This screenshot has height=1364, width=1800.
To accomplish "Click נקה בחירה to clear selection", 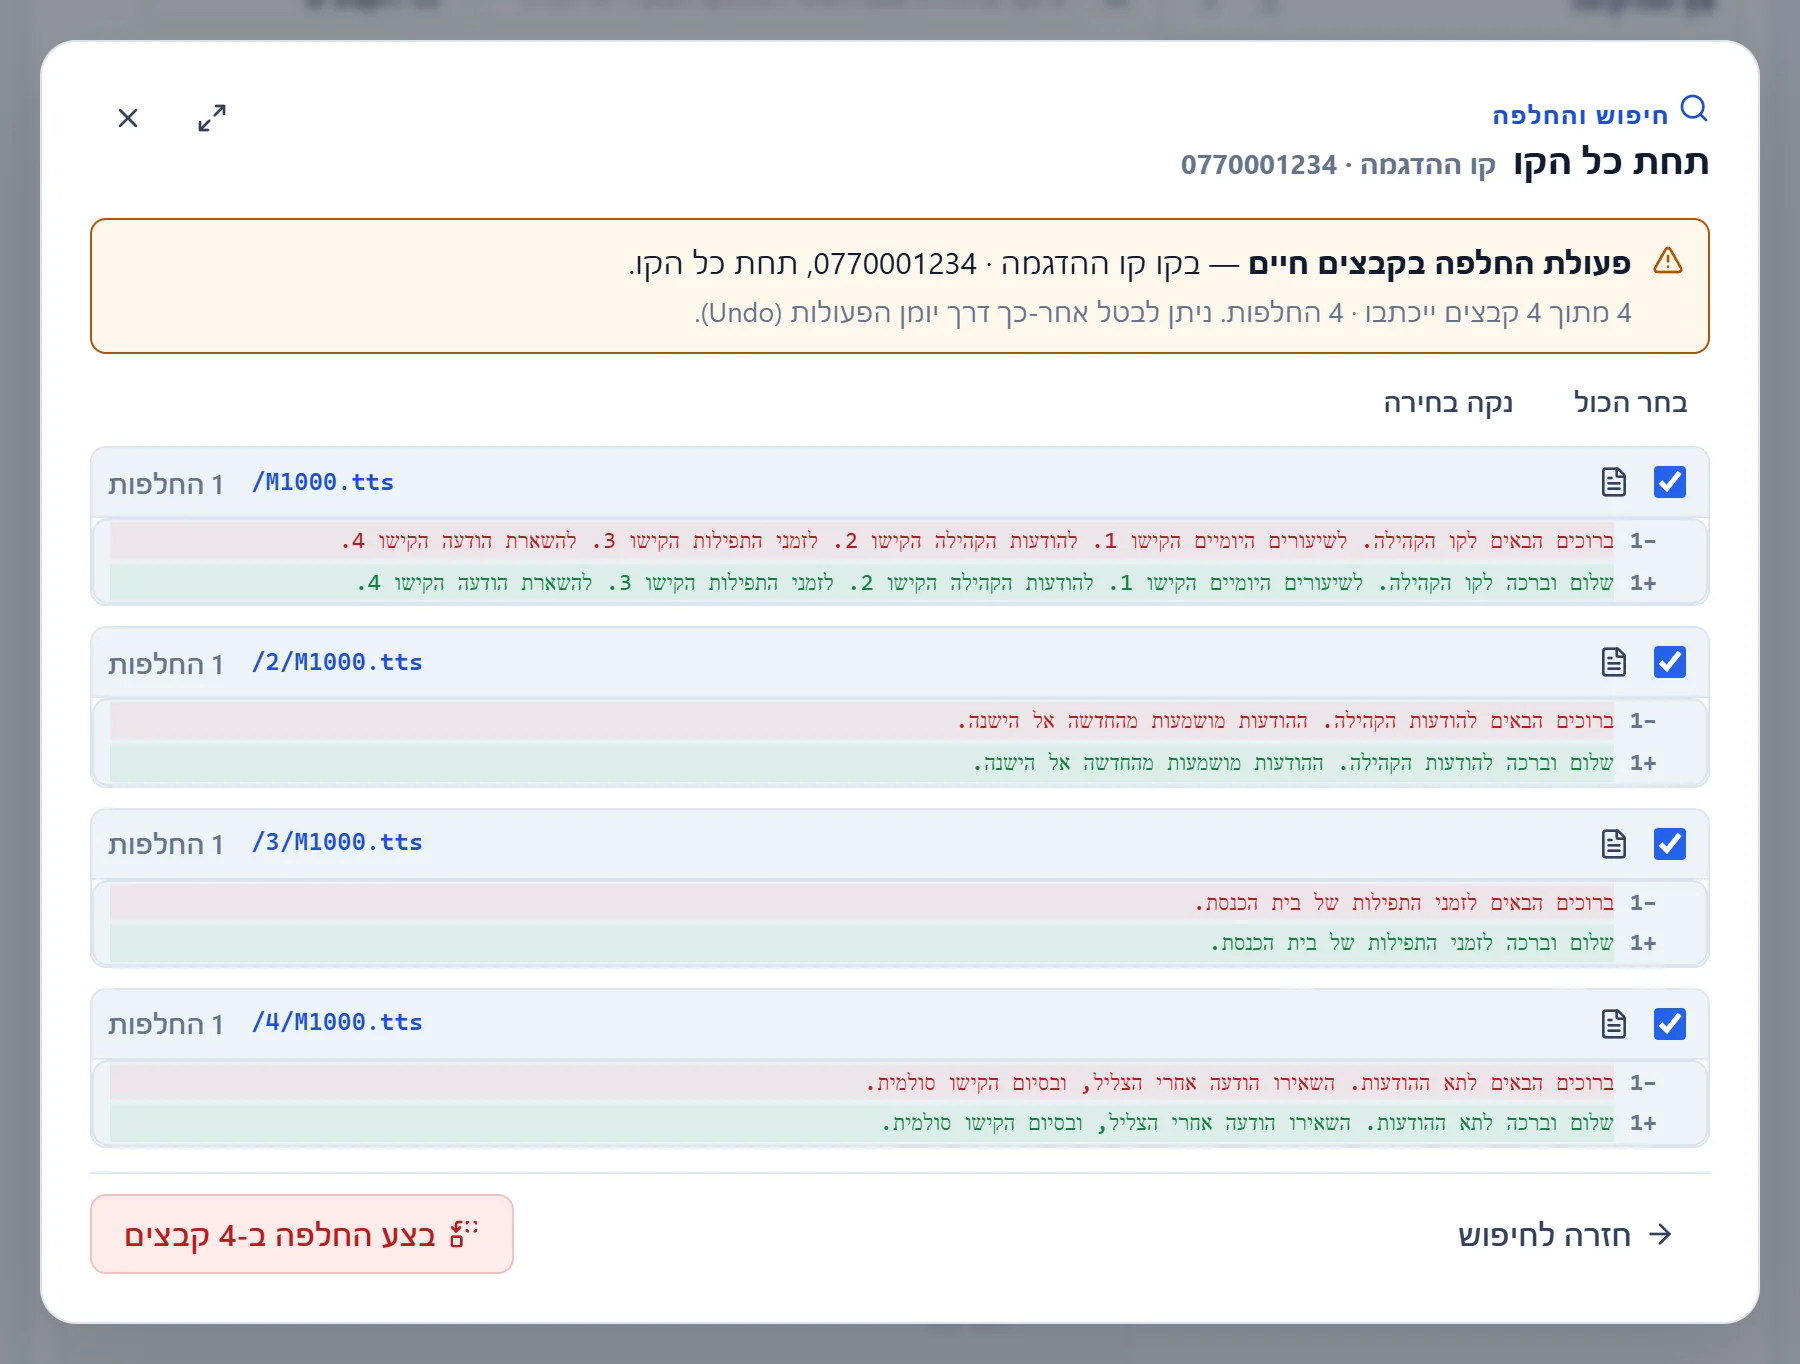I will (1448, 402).
